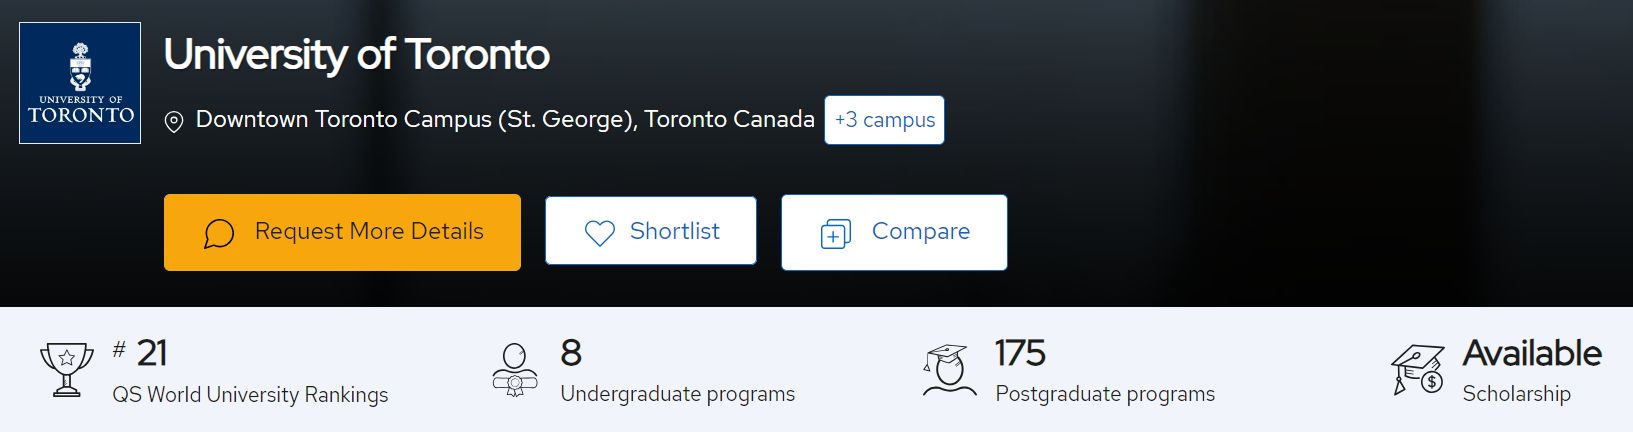Image resolution: width=1633 pixels, height=432 pixels.
Task: Click the Request More Details button
Action: tap(342, 232)
